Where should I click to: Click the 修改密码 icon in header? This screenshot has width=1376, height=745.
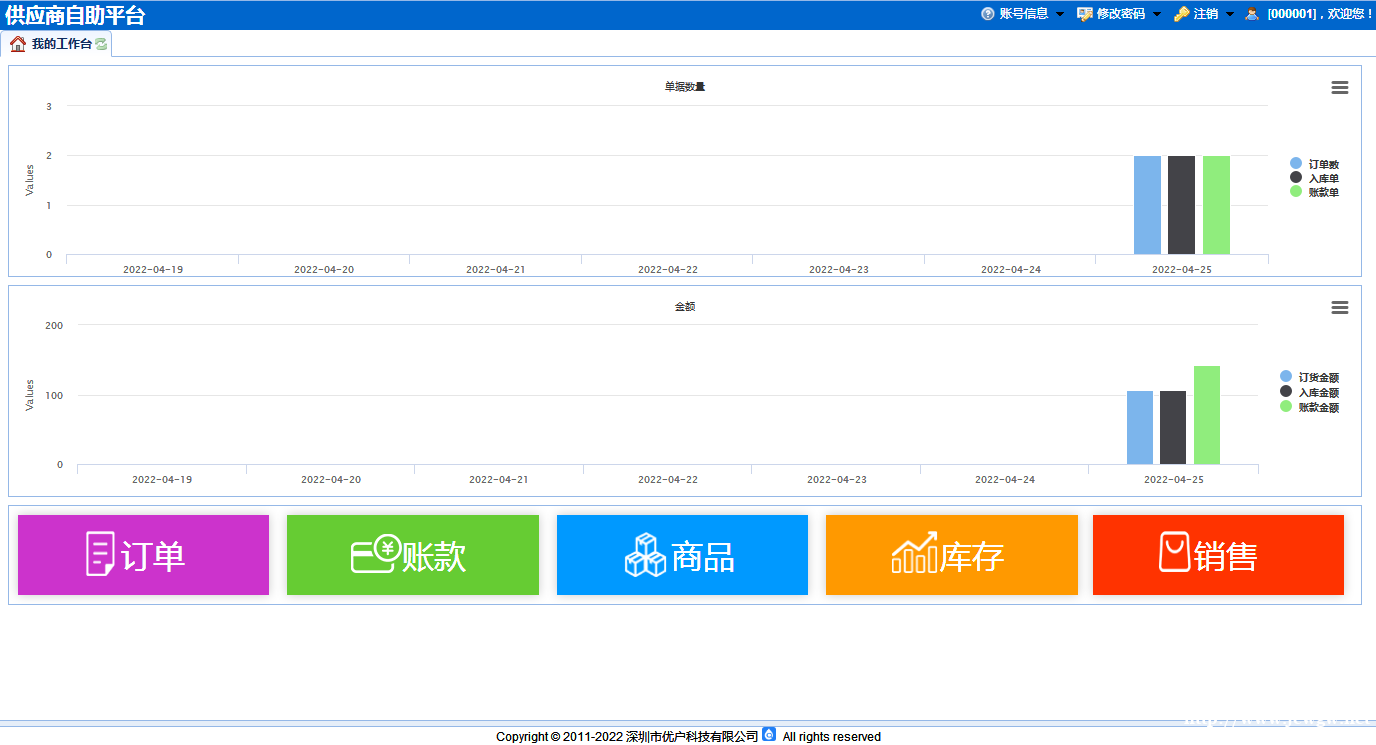click(x=1084, y=14)
